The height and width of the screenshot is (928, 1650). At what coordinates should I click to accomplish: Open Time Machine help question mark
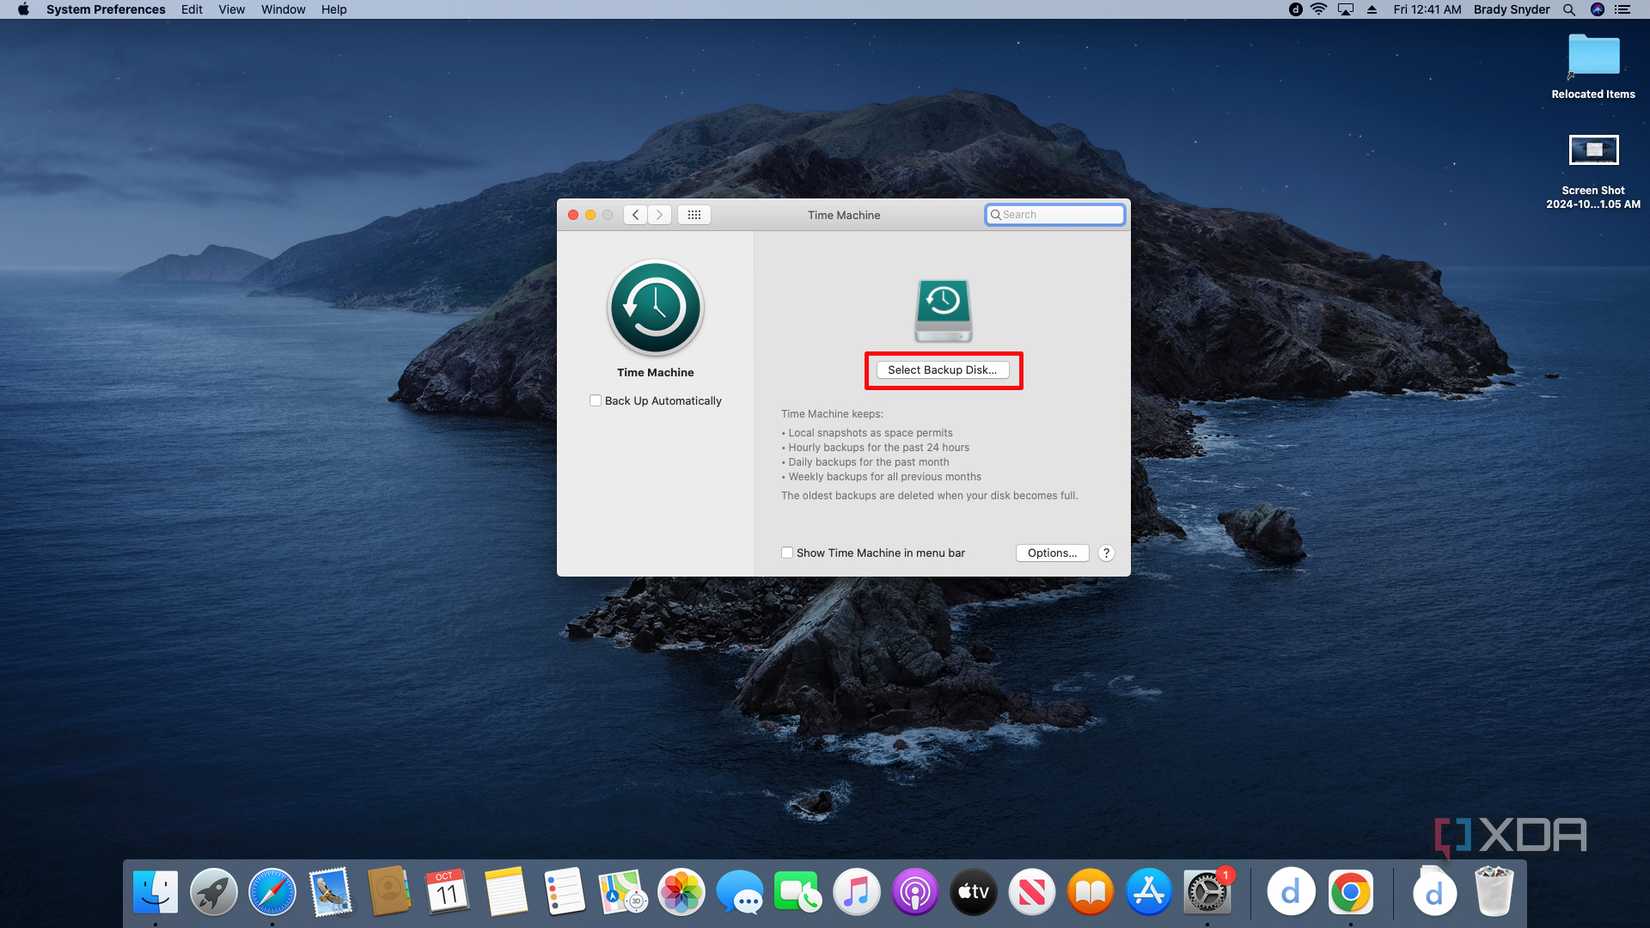(1106, 553)
